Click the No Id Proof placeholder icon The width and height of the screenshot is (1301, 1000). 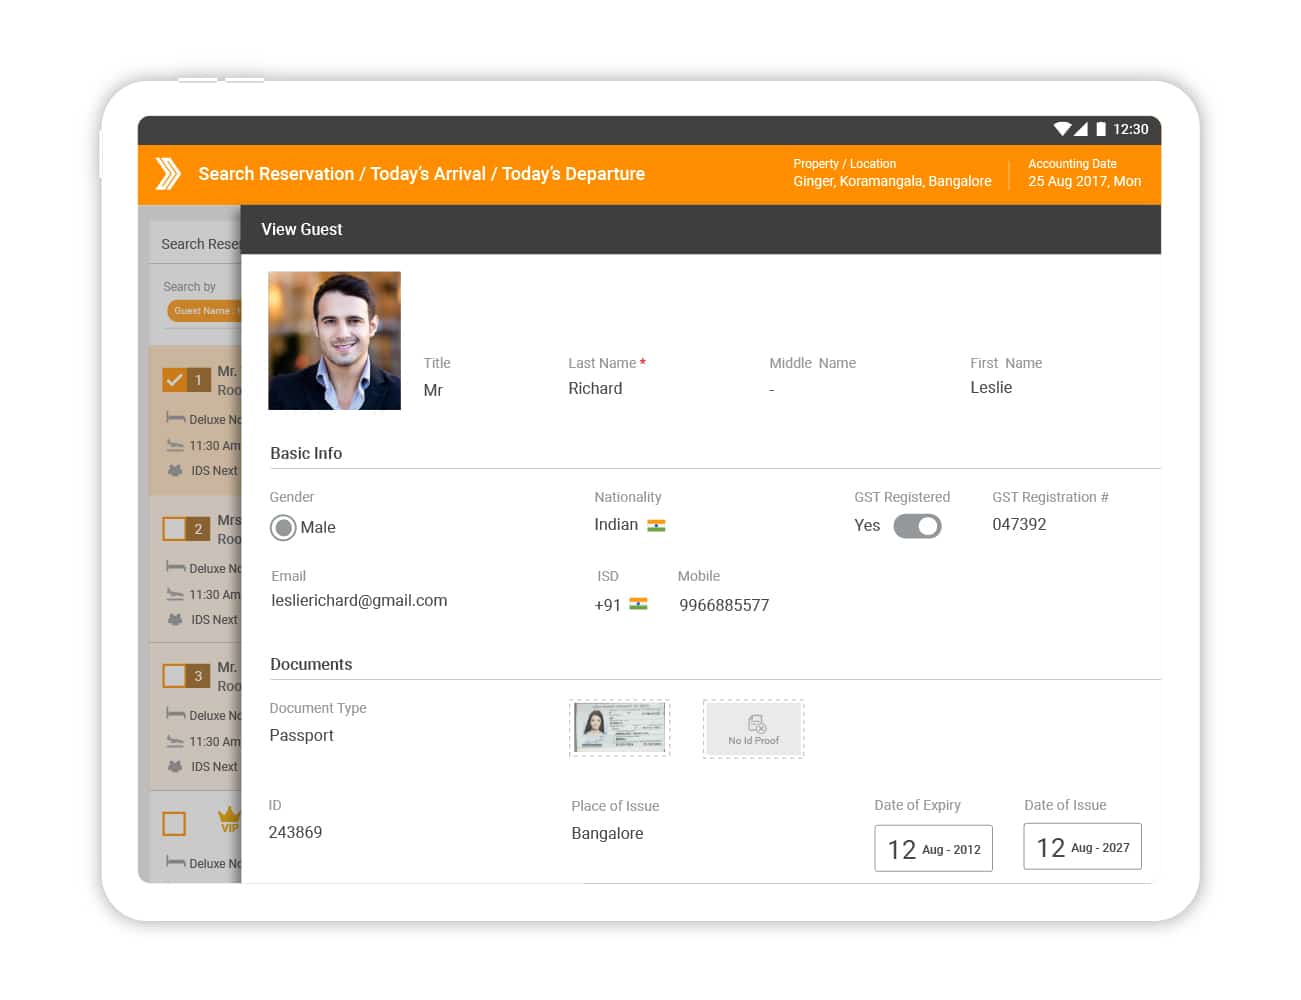click(x=756, y=723)
